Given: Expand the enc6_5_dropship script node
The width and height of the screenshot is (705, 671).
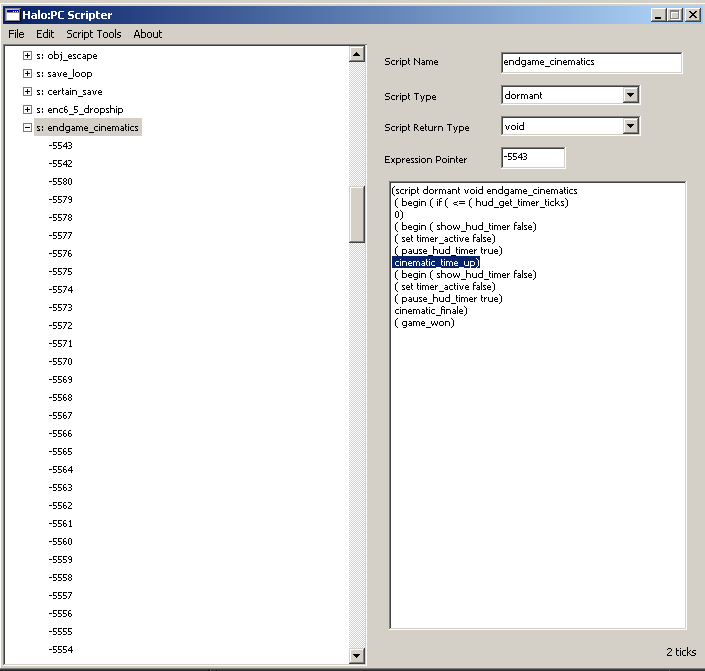Looking at the screenshot, I should point(27,110).
